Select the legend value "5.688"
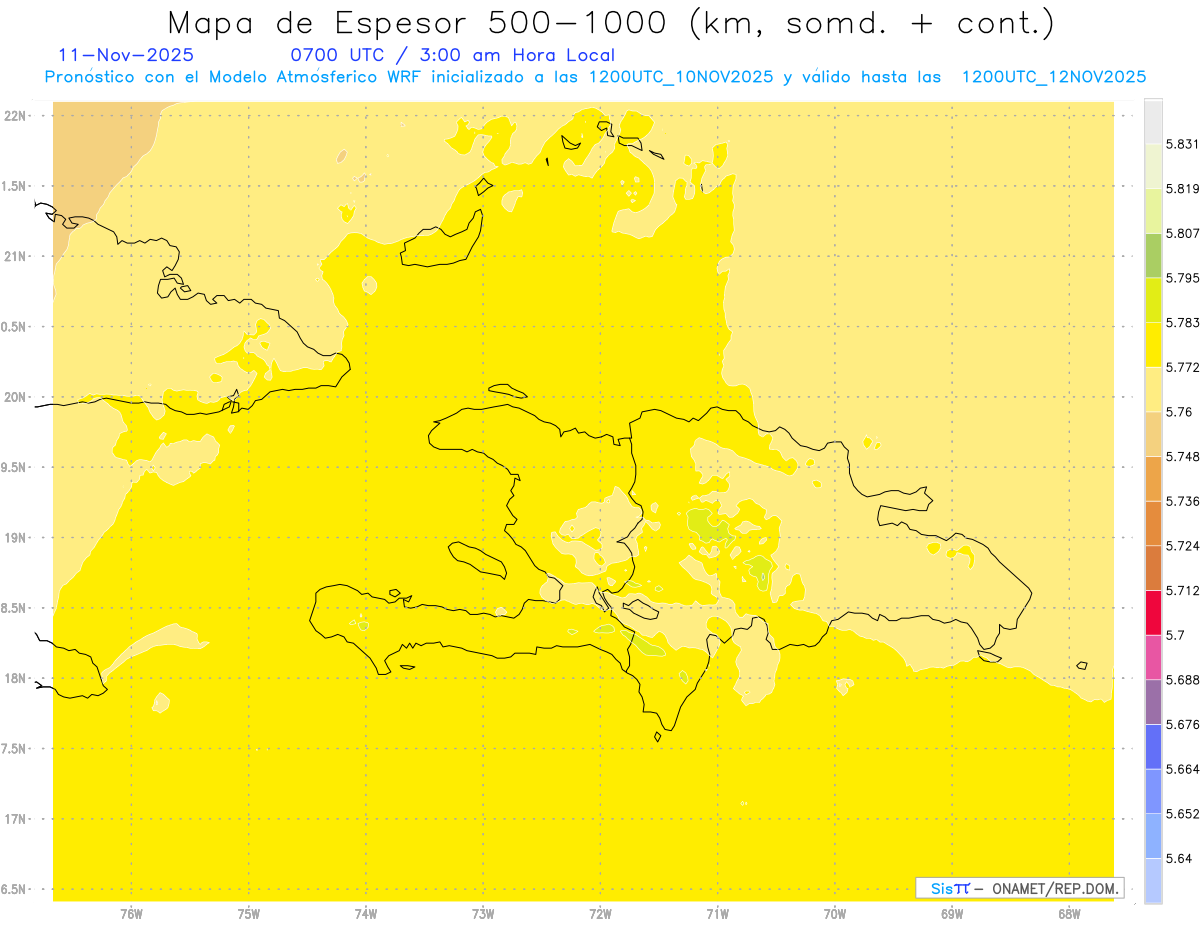This screenshot has height=927, width=1200. (1183, 680)
